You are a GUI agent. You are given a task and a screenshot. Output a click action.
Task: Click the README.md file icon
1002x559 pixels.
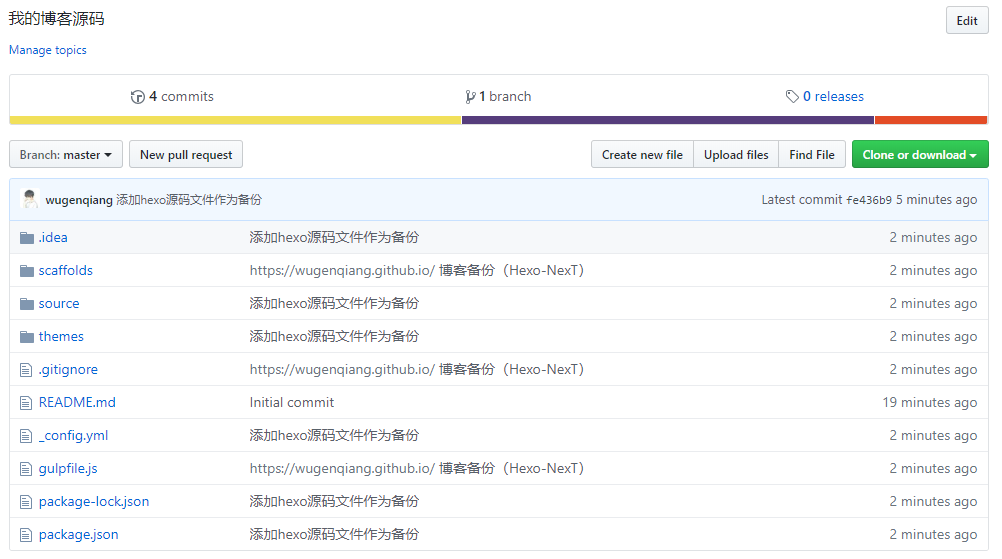pos(27,403)
